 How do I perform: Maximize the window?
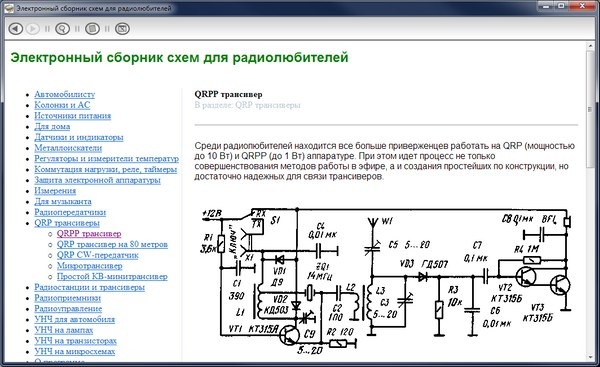(x=562, y=6)
